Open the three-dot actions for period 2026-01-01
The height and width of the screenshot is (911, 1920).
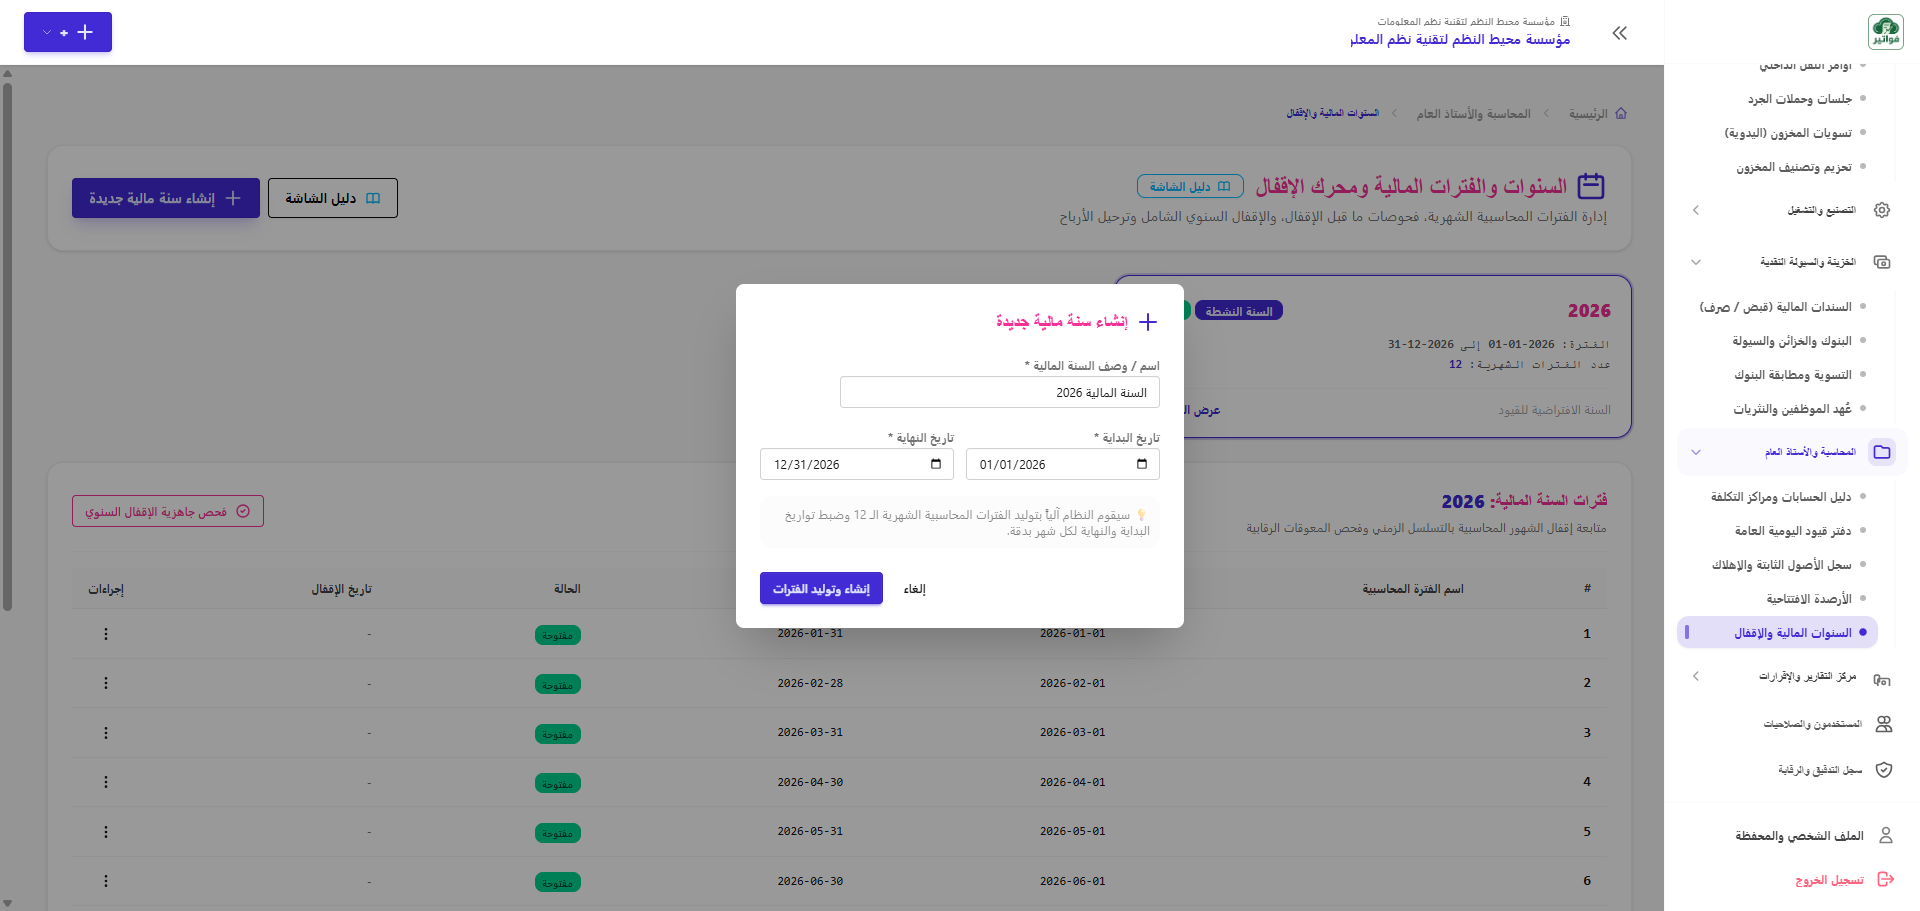coord(106,634)
